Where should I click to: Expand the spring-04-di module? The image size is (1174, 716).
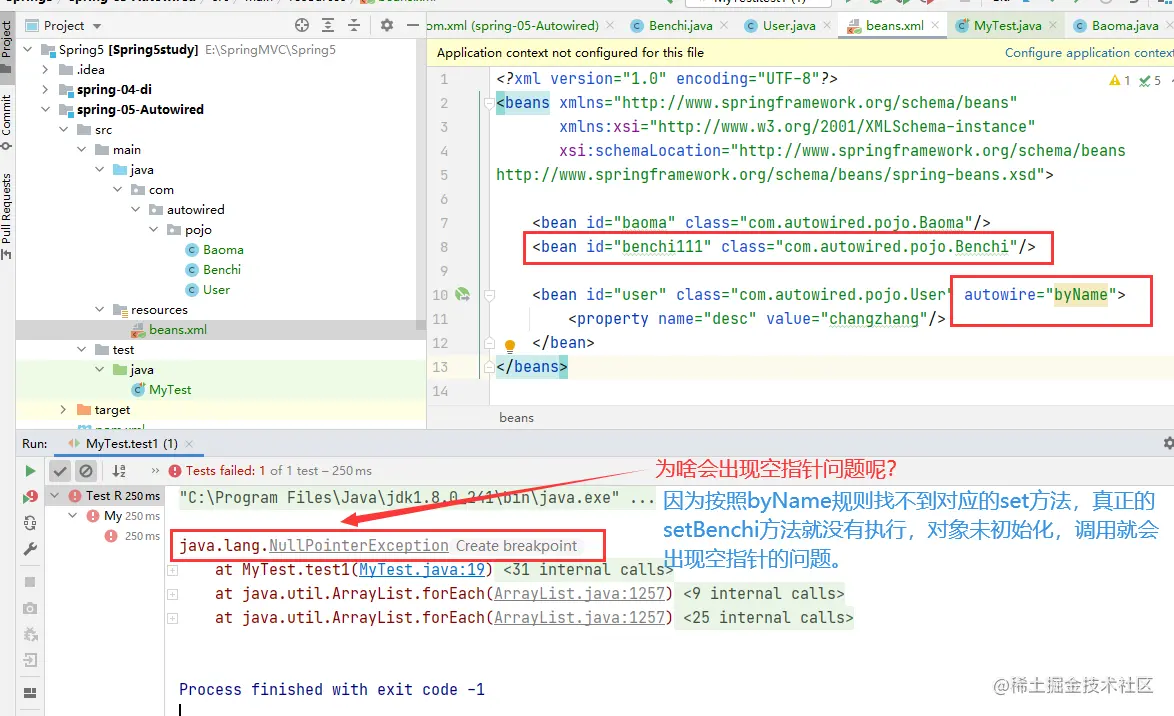pos(46,90)
